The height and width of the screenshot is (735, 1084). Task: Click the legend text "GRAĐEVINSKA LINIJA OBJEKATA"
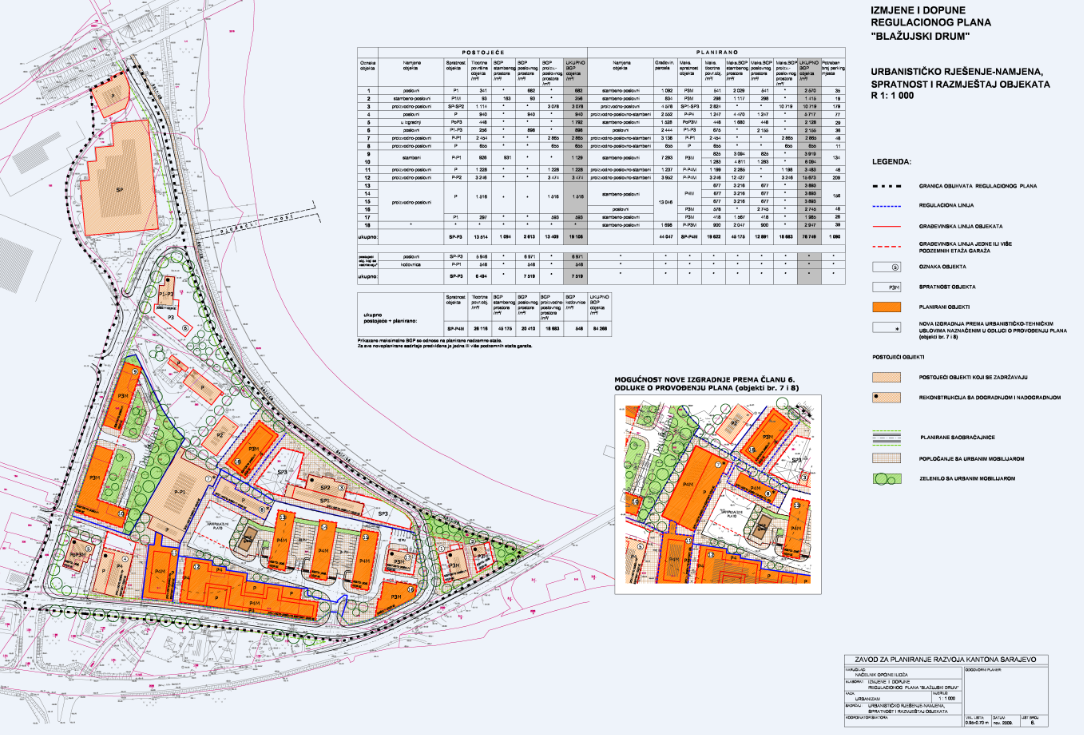960,226
